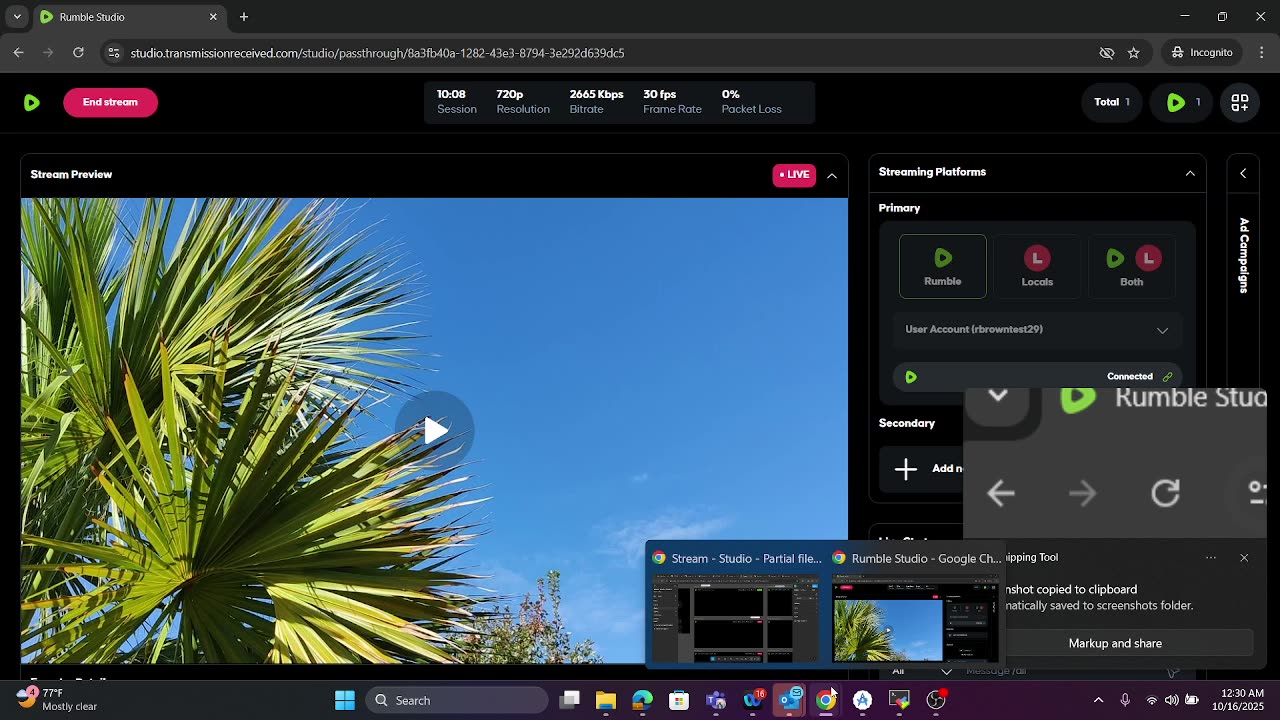The image size is (1280, 720).
Task: Bookmark this page with the star icon
Action: coord(1133,53)
